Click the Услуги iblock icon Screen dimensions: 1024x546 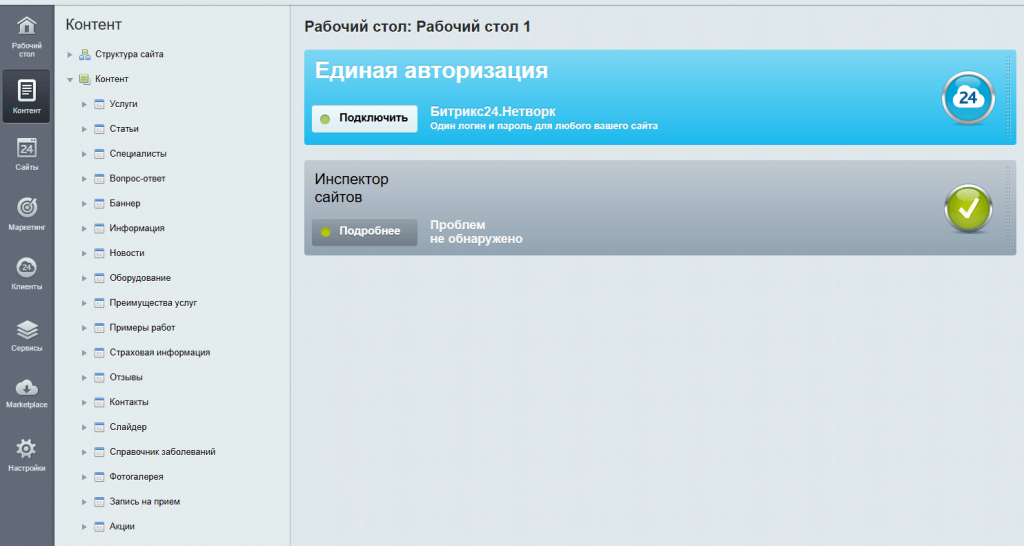pyautogui.click(x=99, y=104)
